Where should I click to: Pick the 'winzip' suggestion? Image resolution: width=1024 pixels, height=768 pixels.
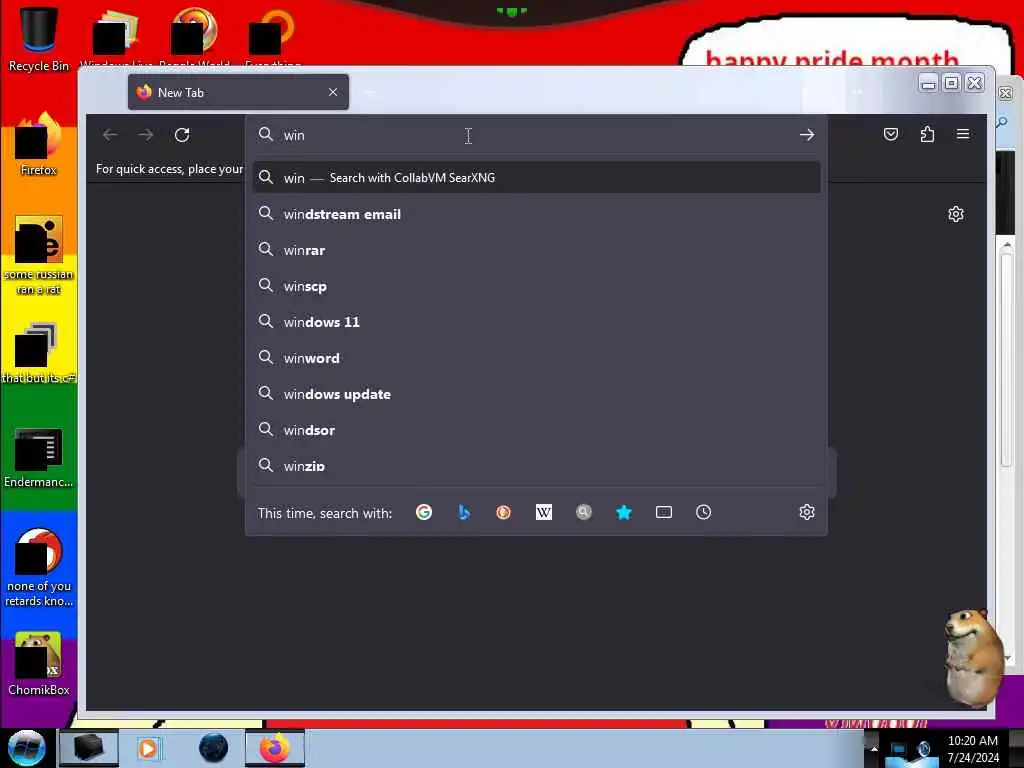click(536, 466)
